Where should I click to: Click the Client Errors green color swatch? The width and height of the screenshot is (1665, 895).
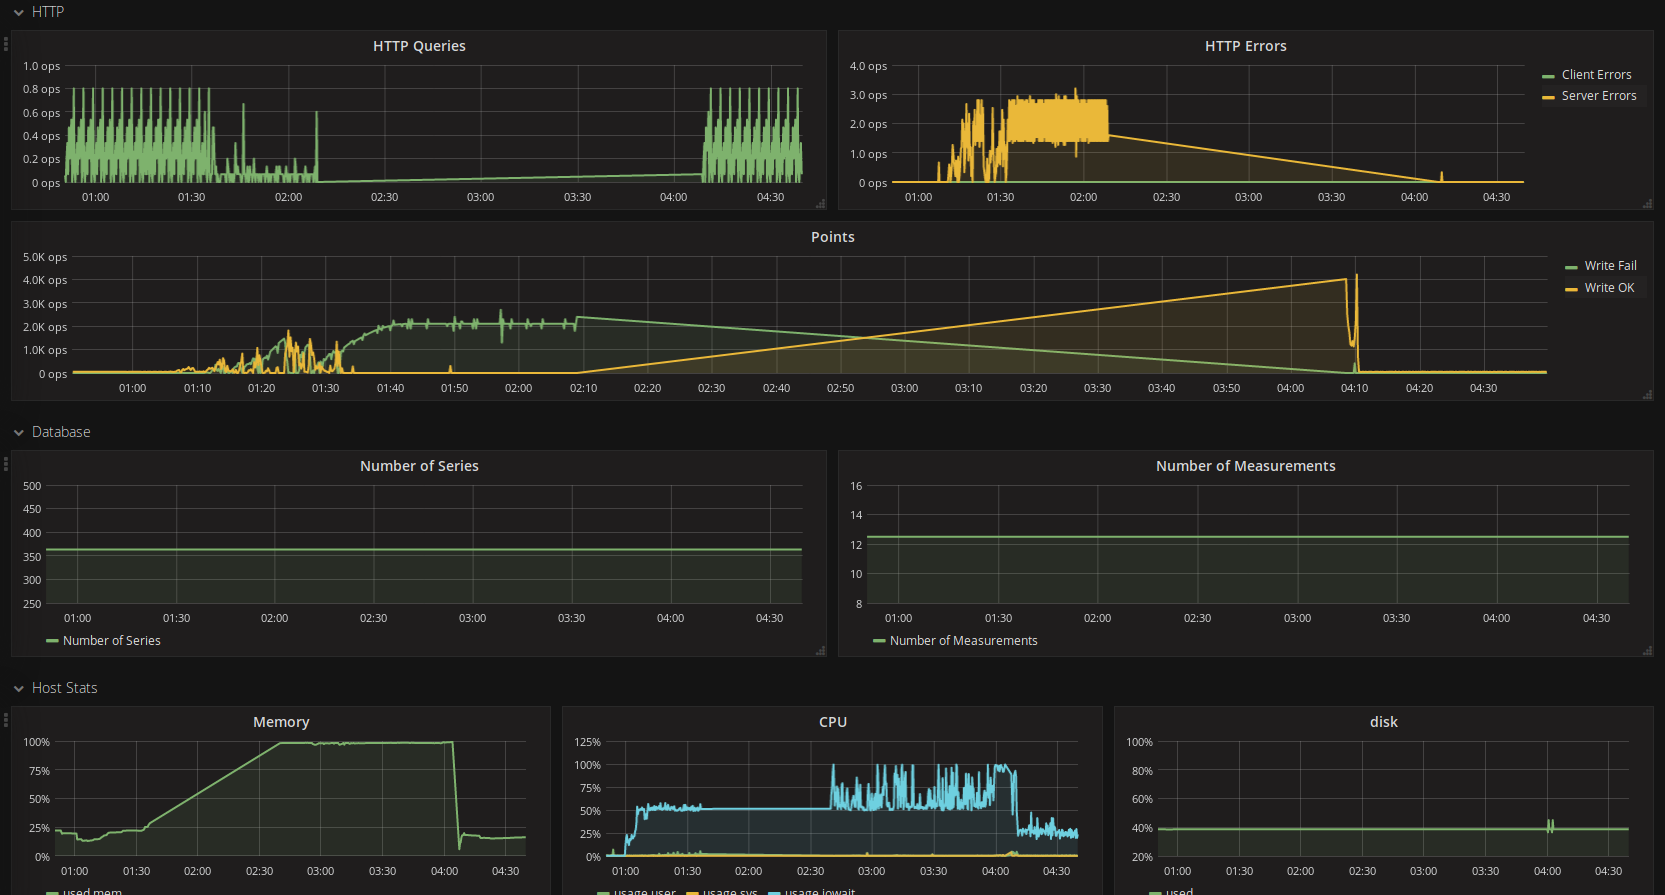click(1548, 76)
